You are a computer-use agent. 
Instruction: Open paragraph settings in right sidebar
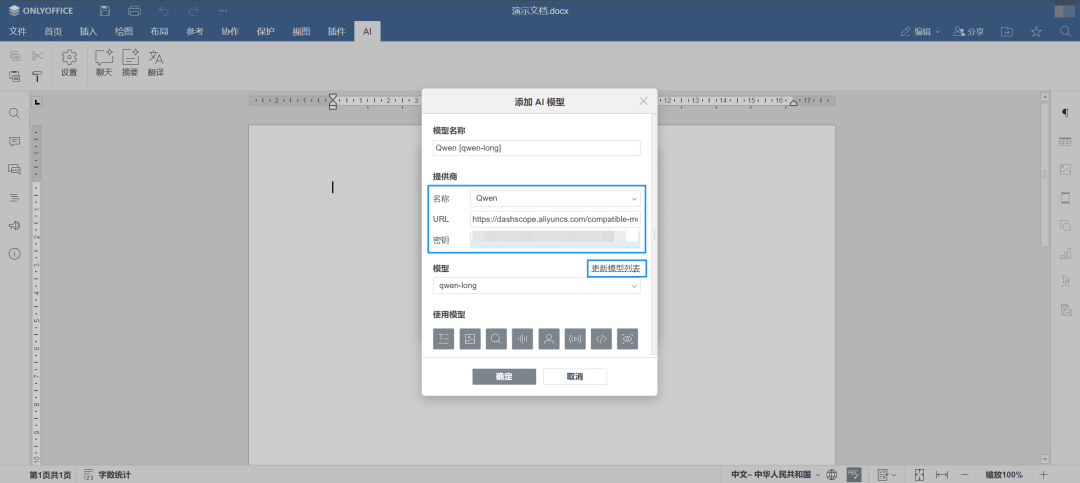pos(1066,113)
